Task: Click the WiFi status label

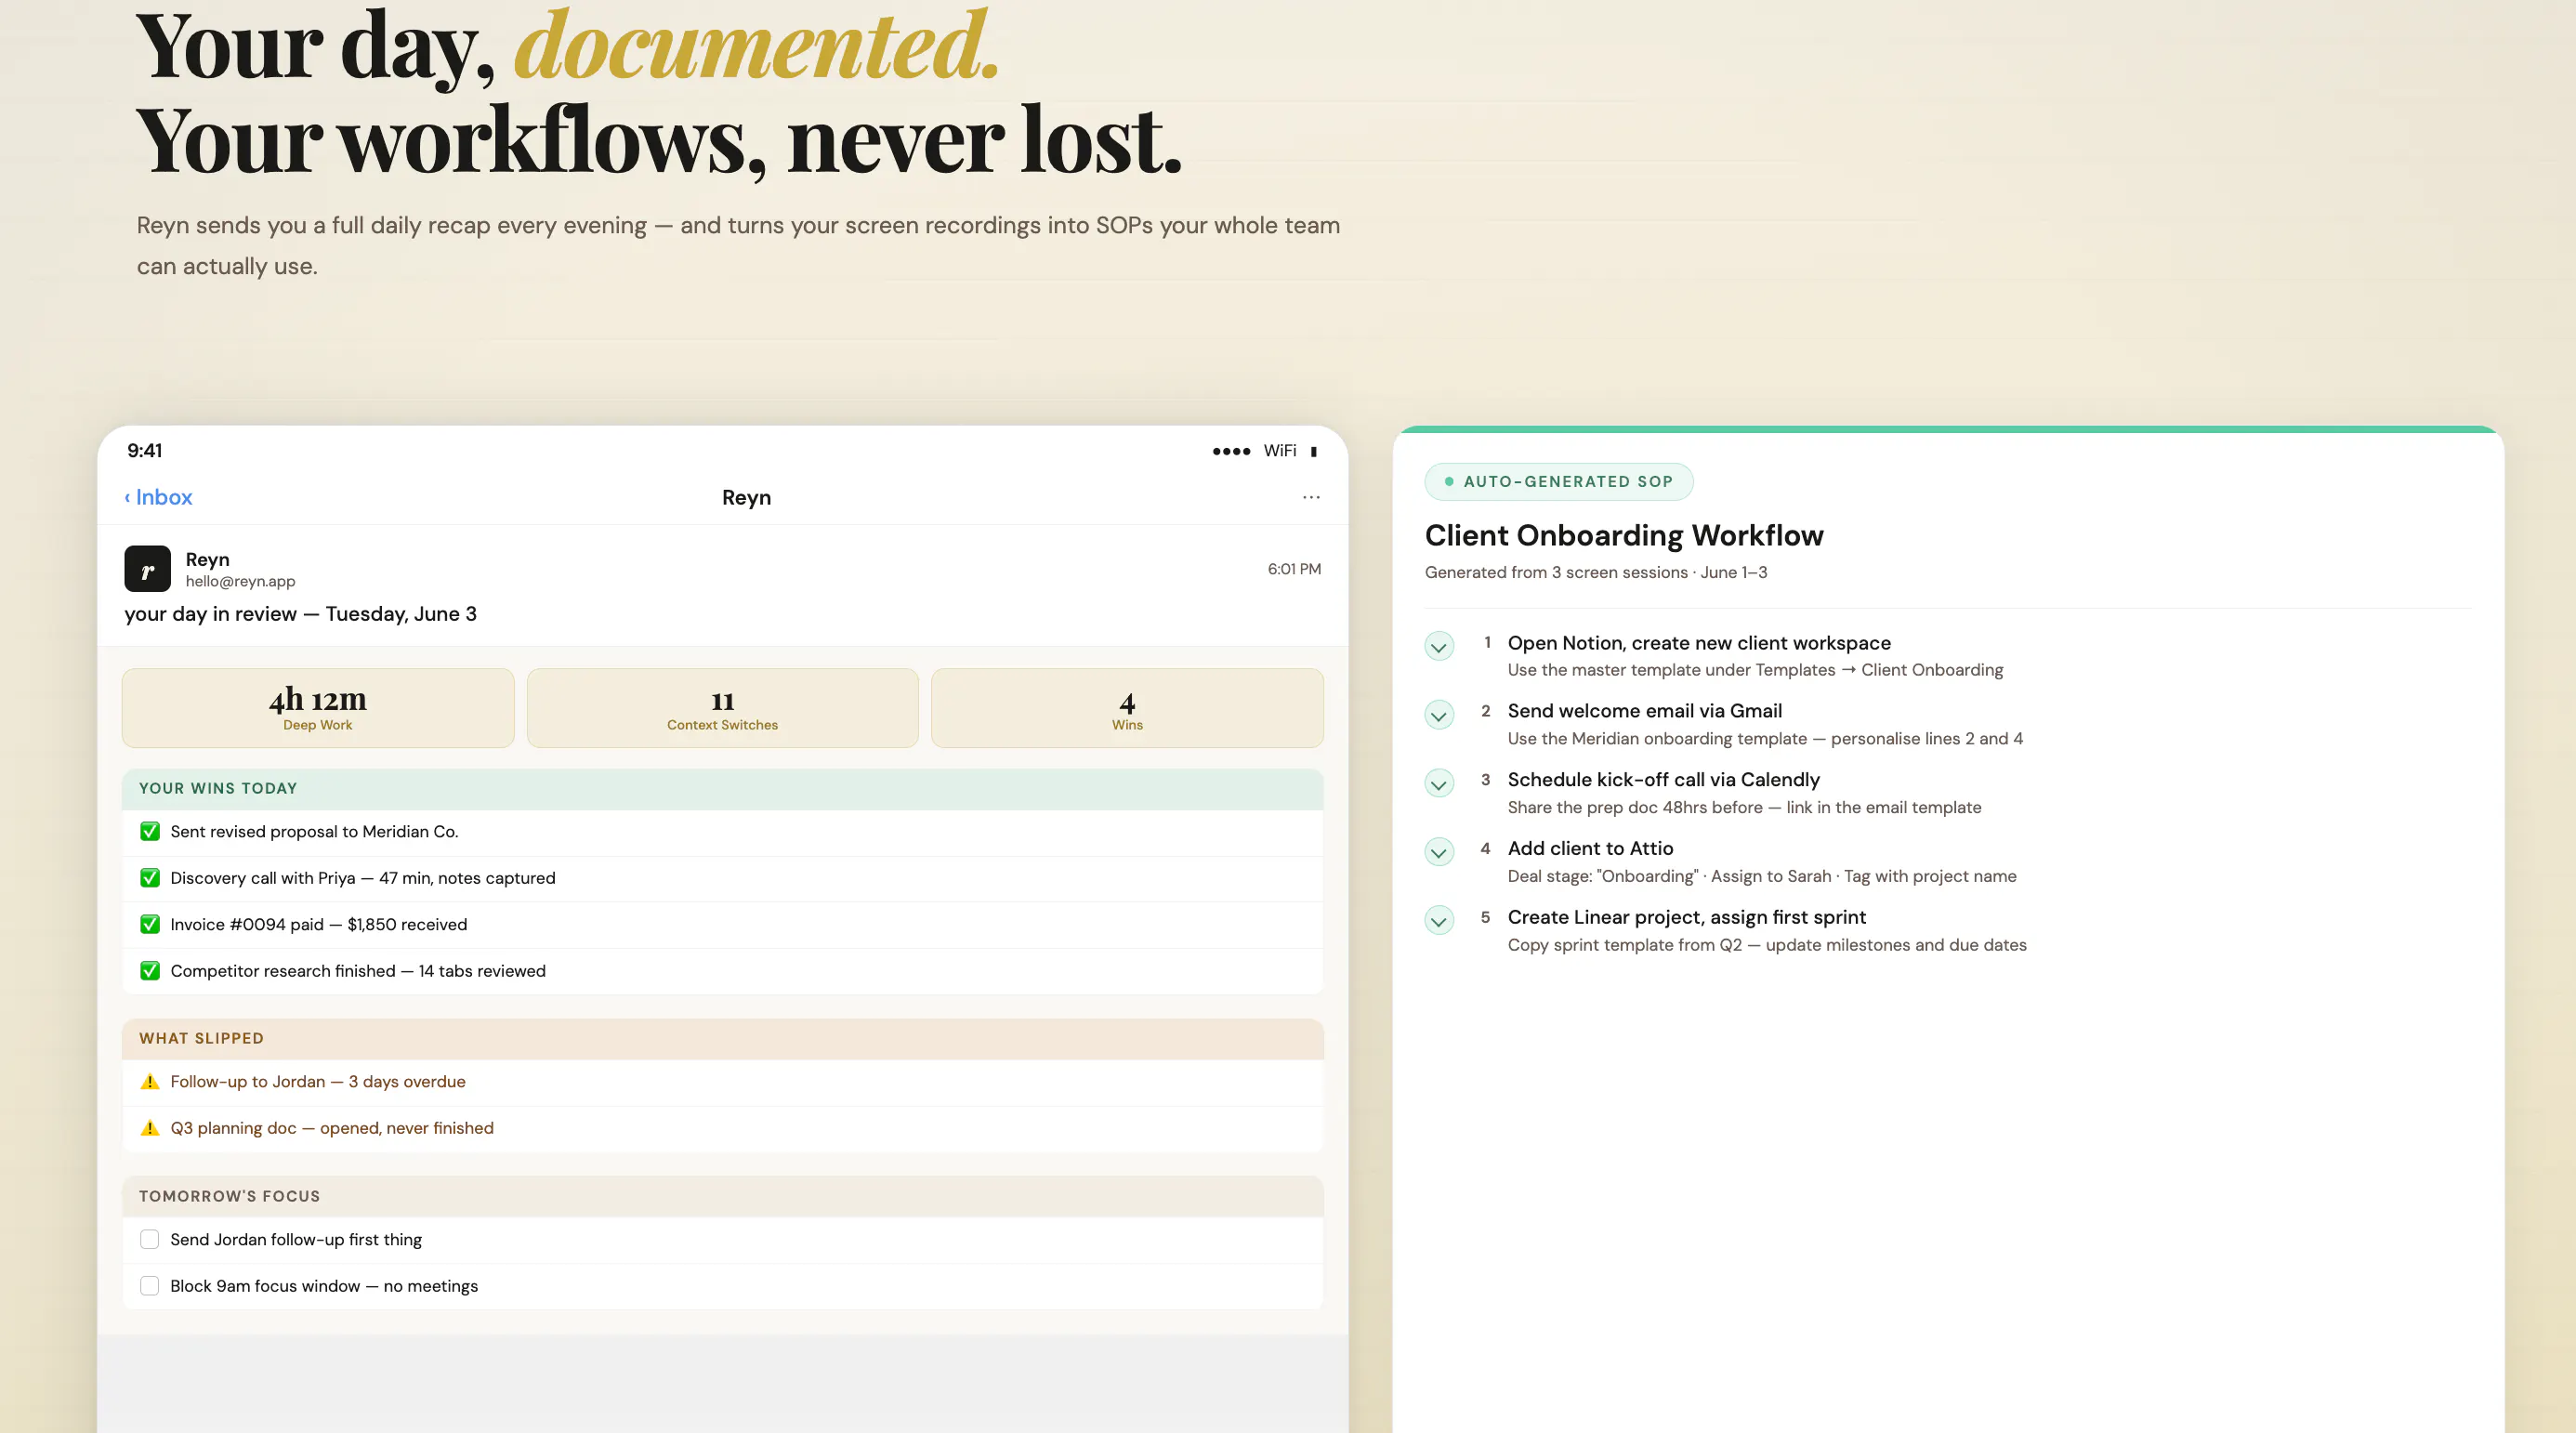Action: (x=1279, y=451)
